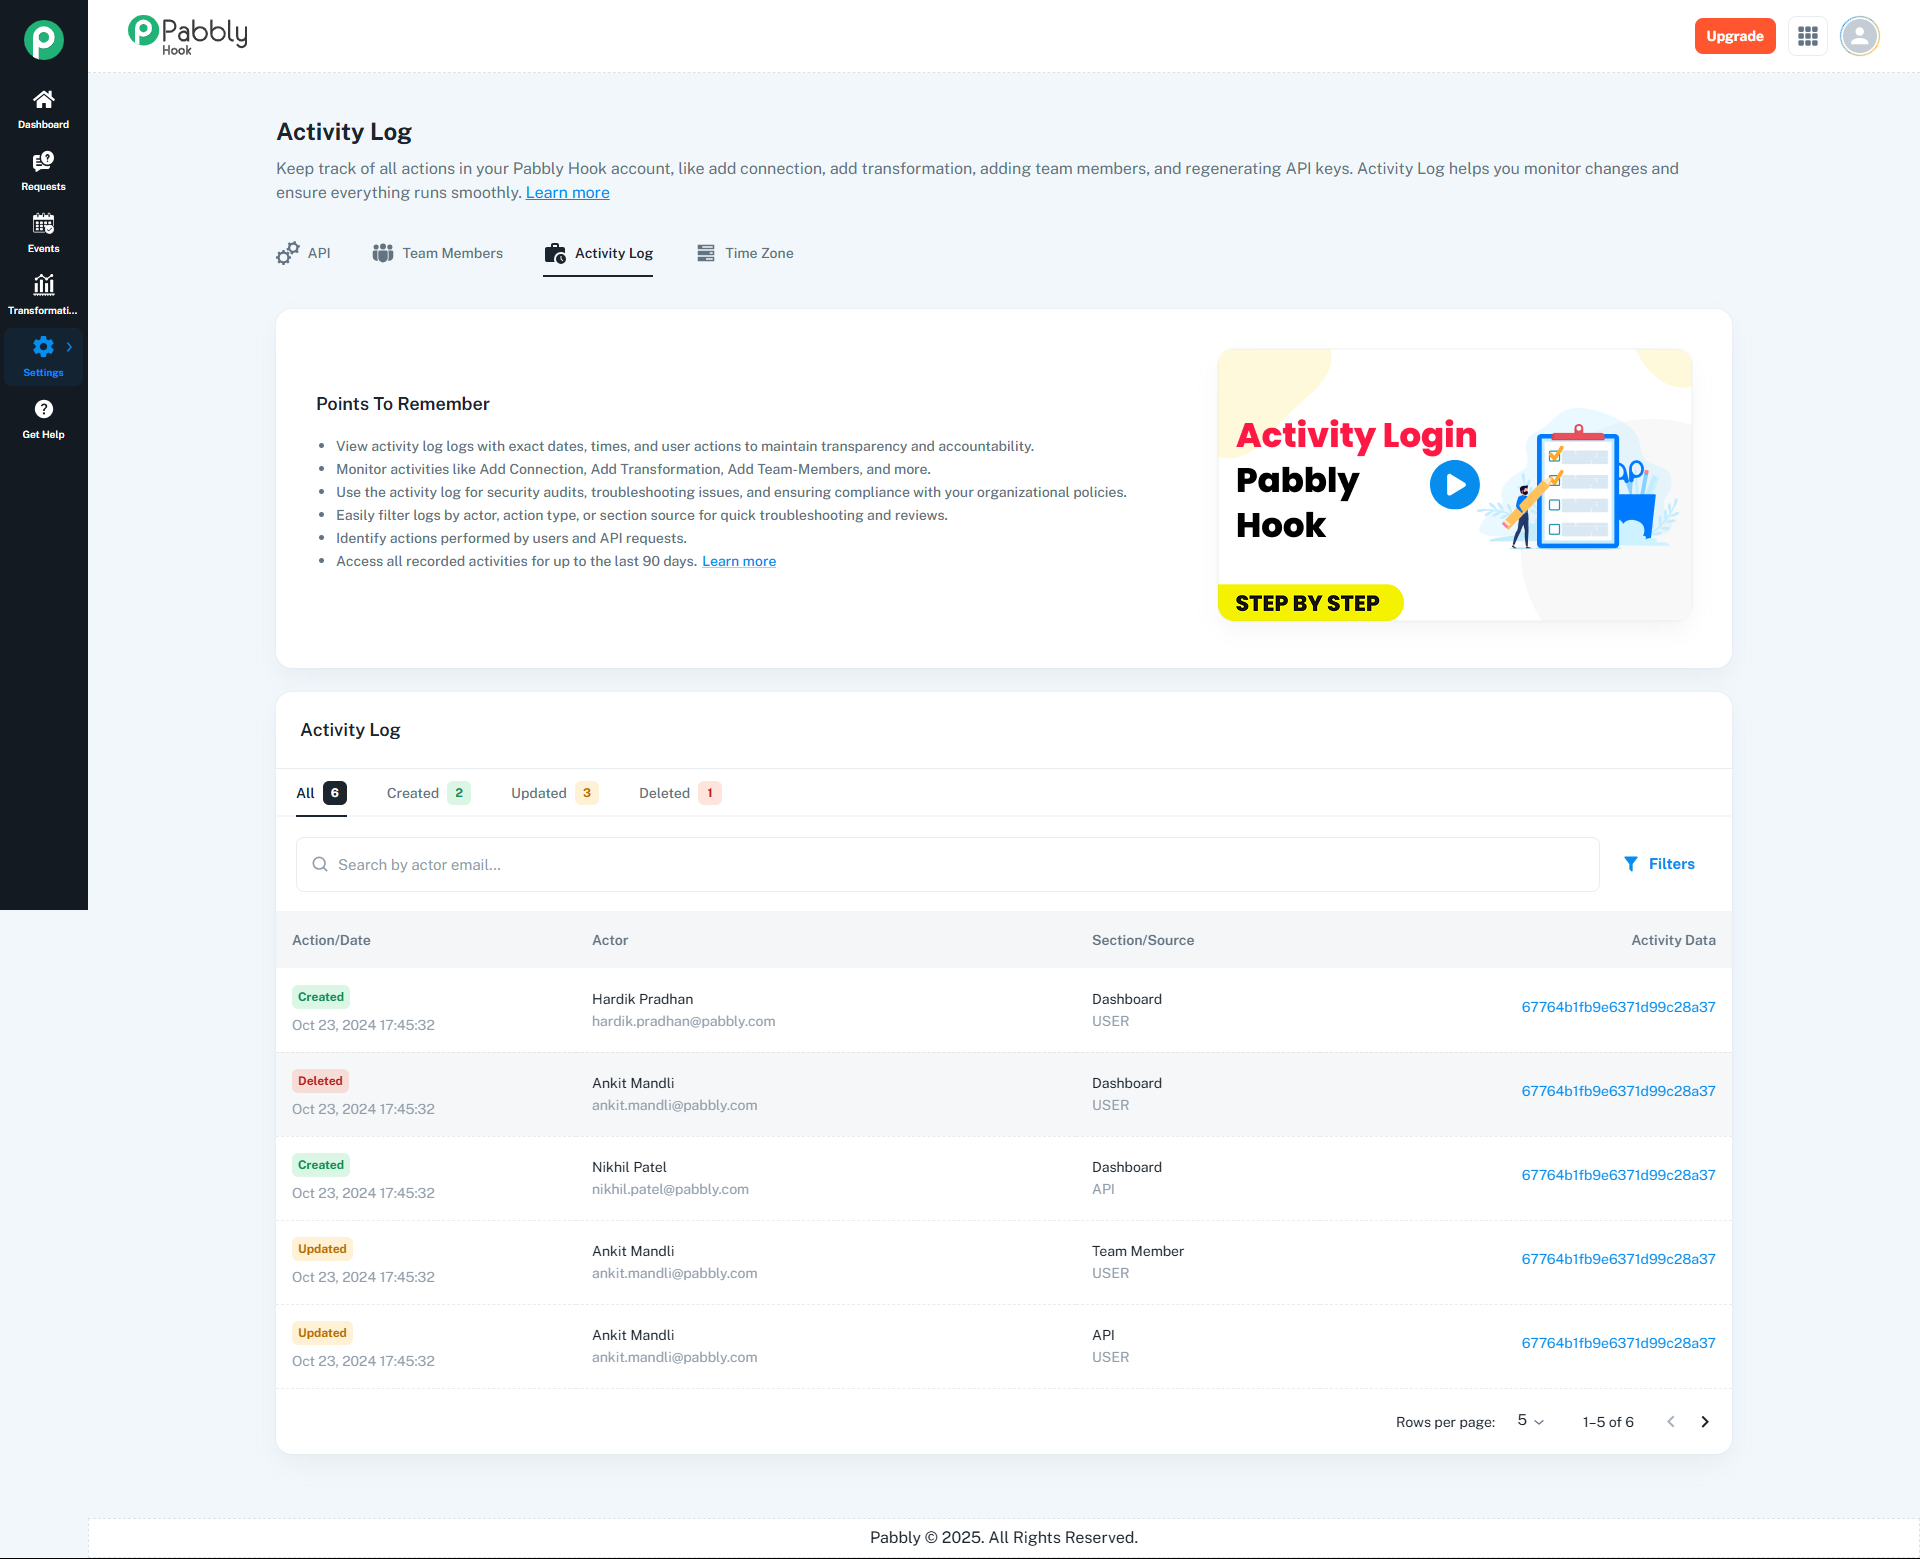1920x1559 pixels.
Task: Click the Created badge in Hardik Pradhan row
Action: coord(321,997)
